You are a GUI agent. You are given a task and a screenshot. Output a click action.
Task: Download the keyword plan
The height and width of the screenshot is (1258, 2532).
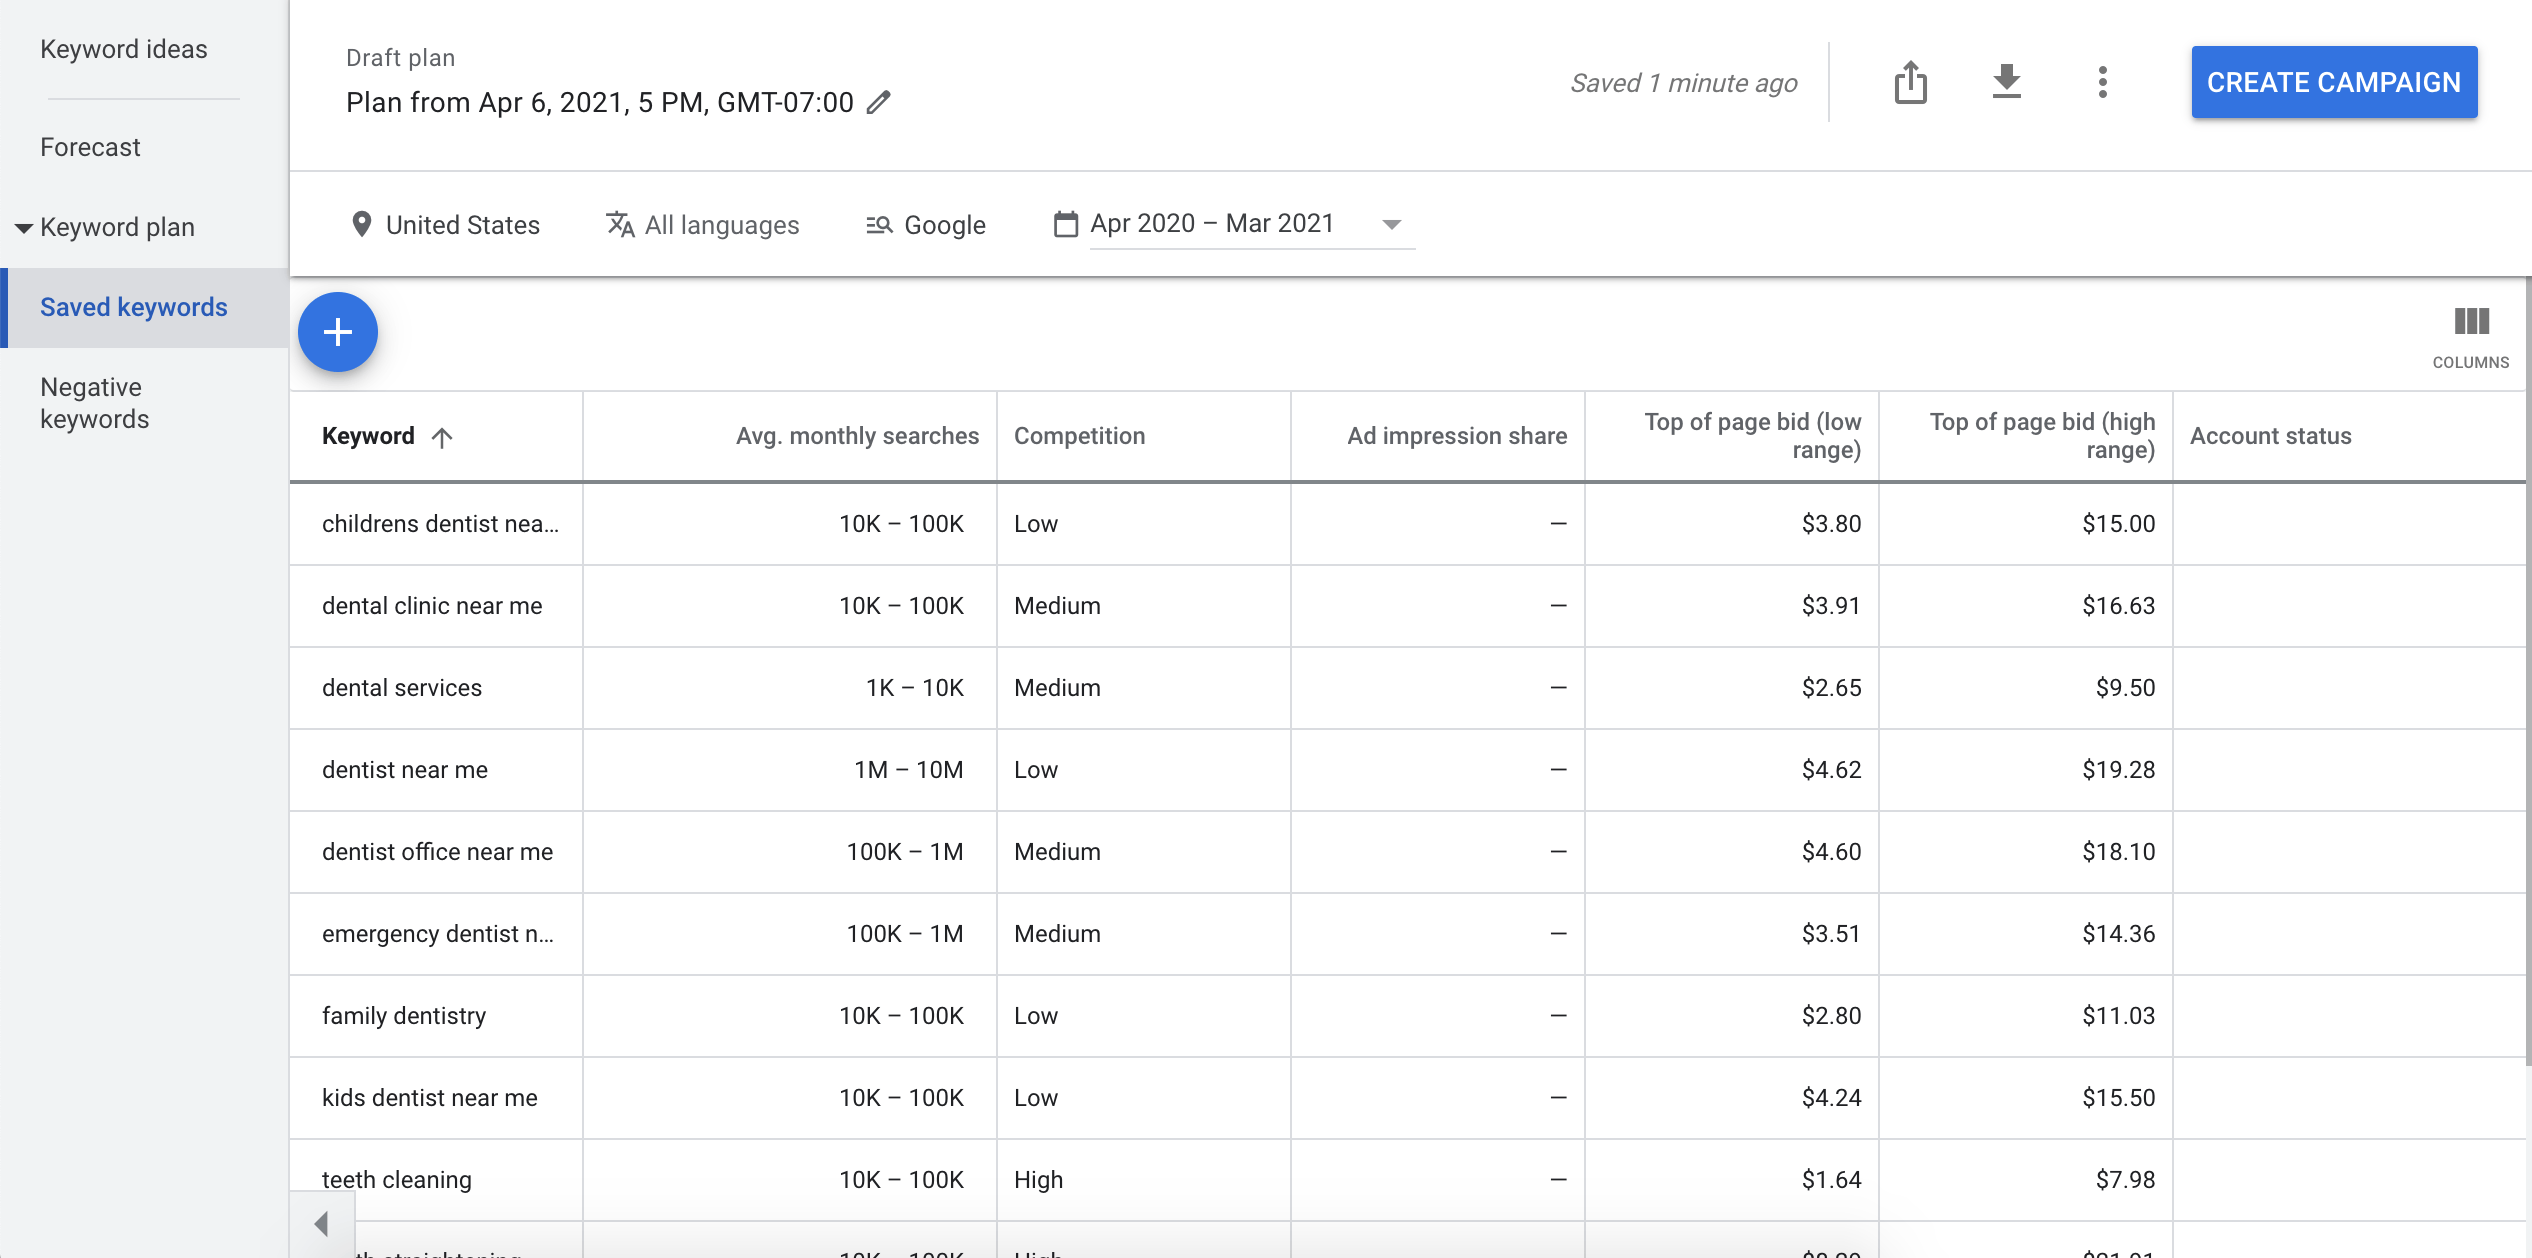tap(2006, 82)
